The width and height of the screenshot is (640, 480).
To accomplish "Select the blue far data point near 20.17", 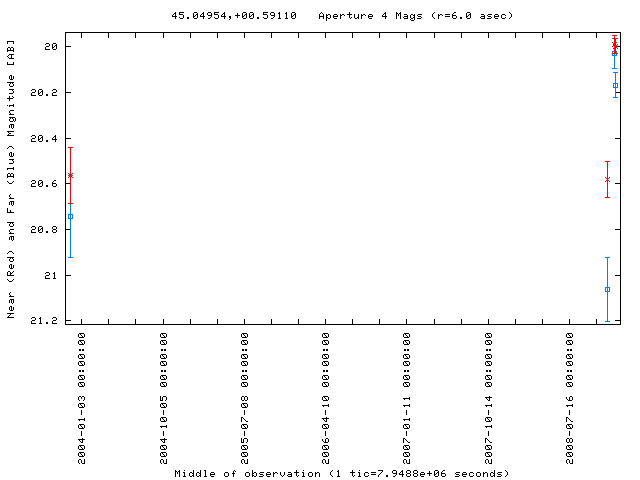I will coord(616,86).
